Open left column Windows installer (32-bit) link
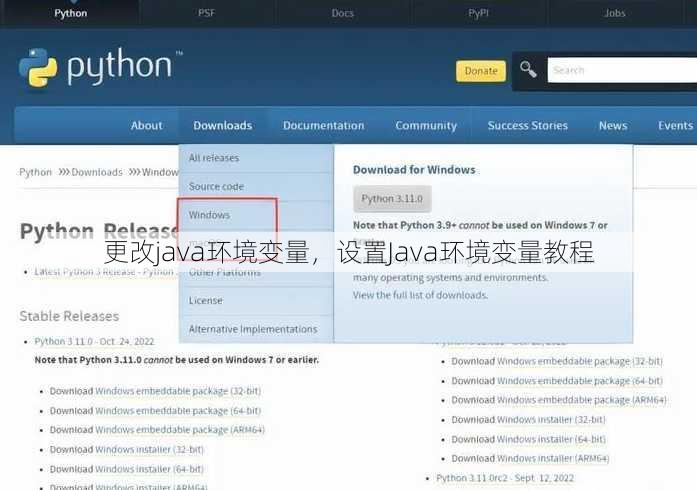 149,450
